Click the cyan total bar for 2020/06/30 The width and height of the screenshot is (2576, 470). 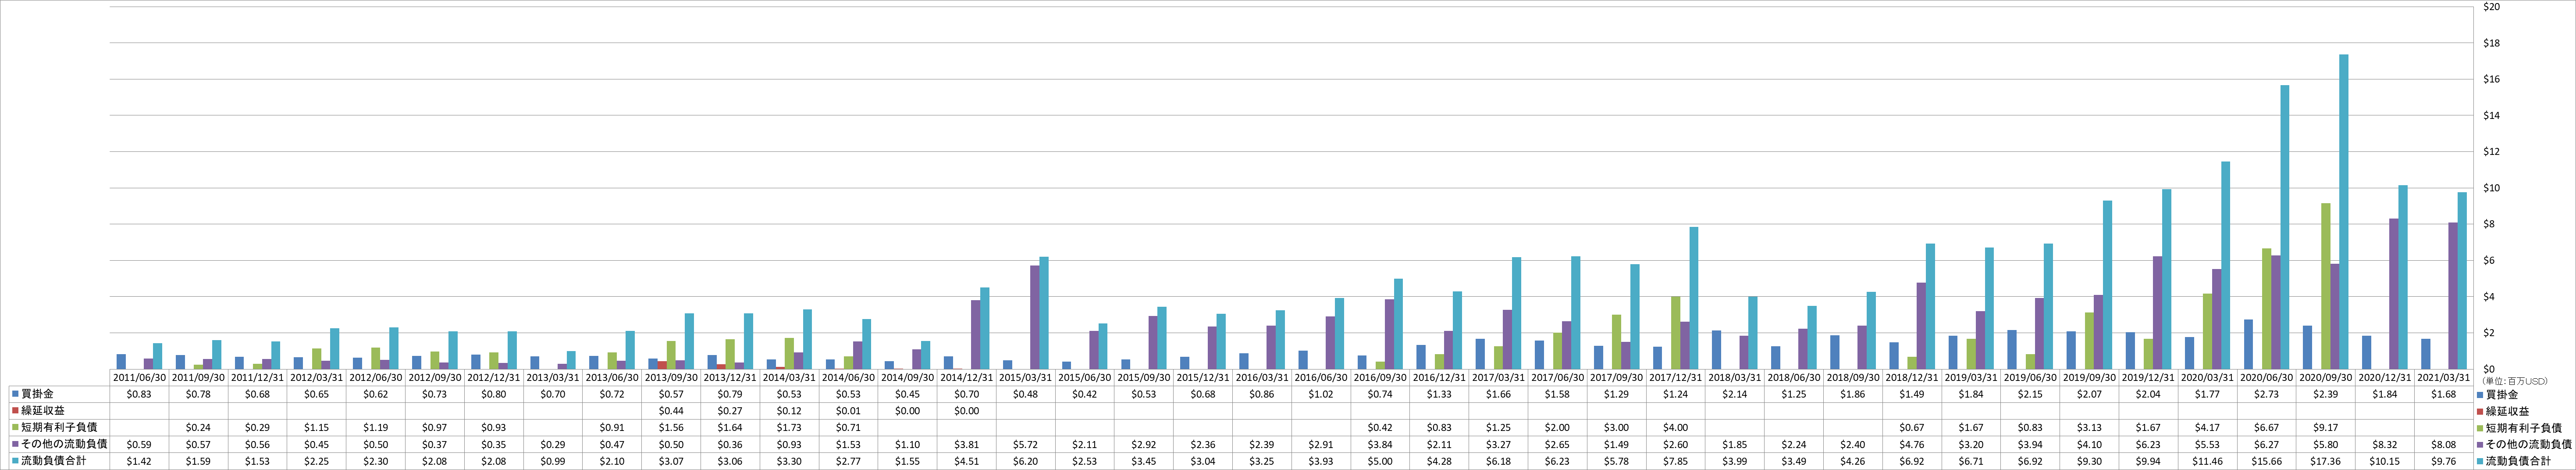tap(2285, 227)
